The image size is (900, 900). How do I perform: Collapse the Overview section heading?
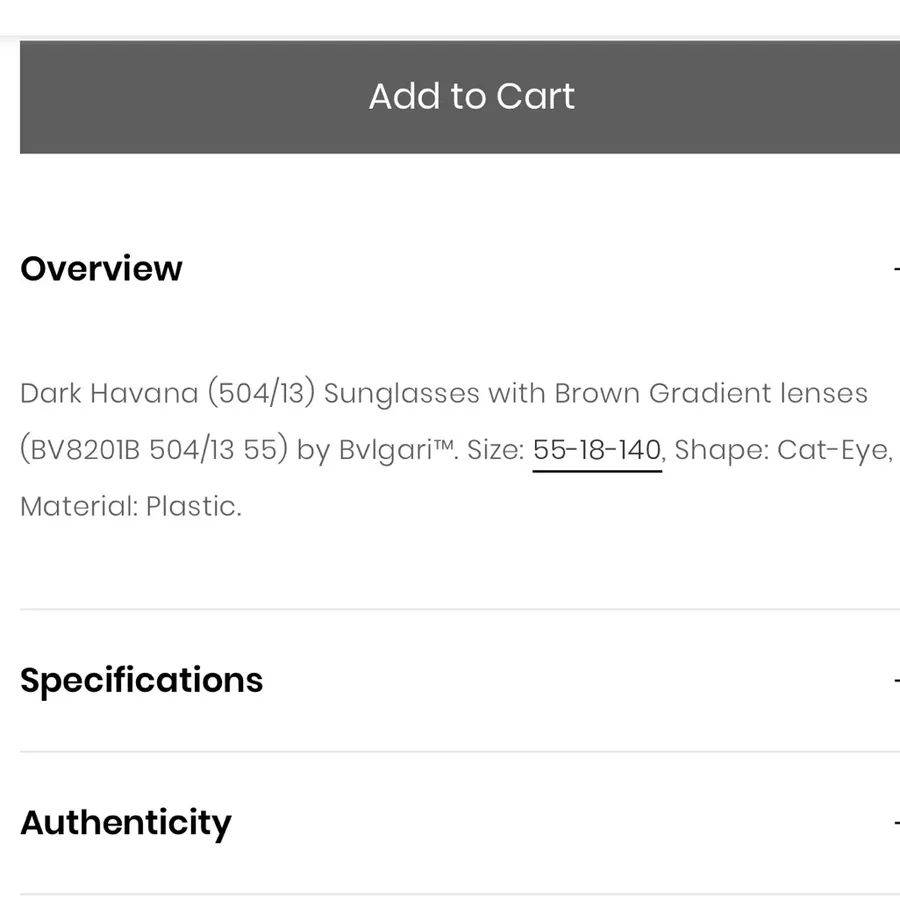[101, 269]
